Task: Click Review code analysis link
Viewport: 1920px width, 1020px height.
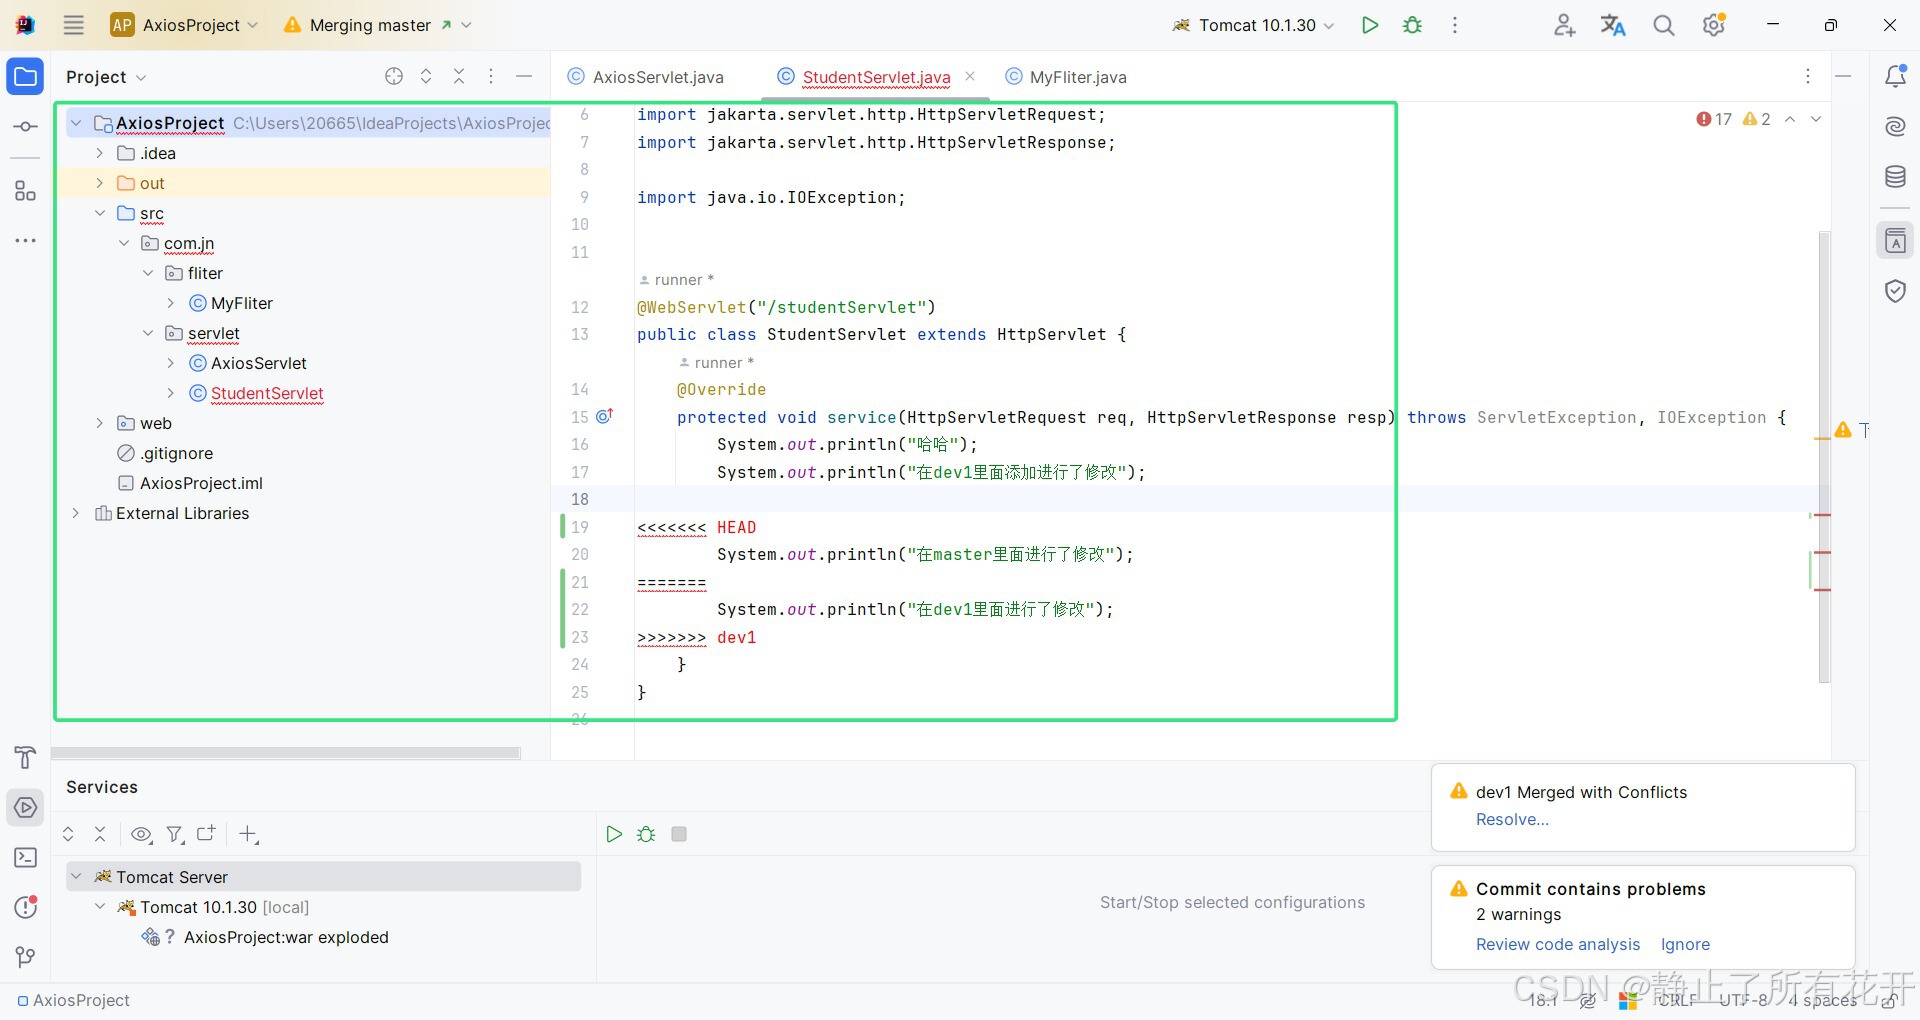Action: [x=1558, y=944]
